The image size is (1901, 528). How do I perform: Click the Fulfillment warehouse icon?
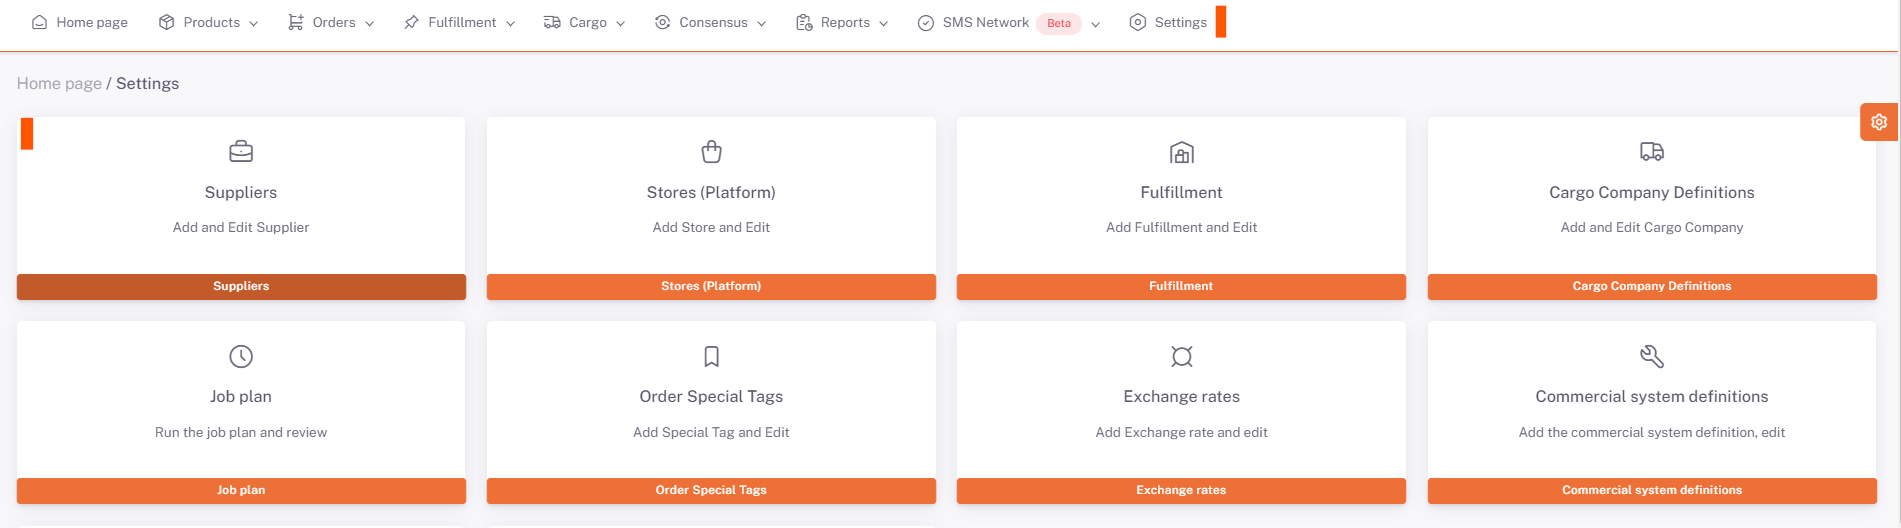pos(1181,152)
